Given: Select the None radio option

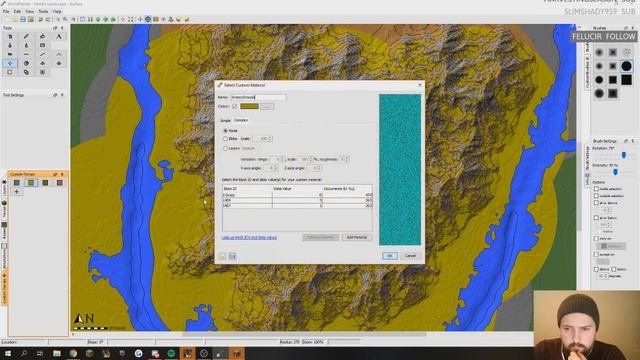Looking at the screenshot, I should (225, 131).
